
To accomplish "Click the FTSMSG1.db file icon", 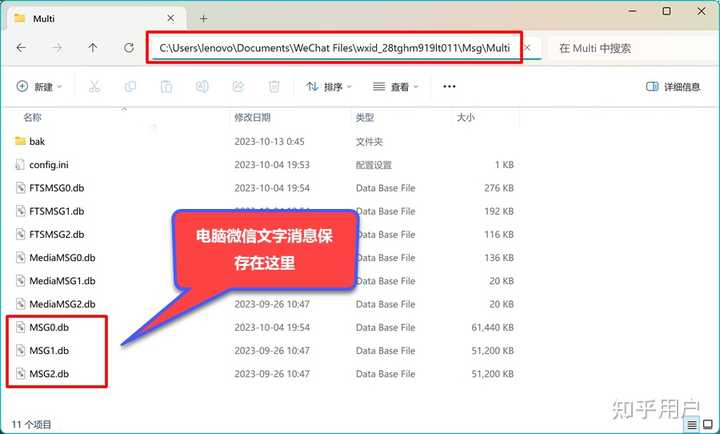I will [20, 211].
